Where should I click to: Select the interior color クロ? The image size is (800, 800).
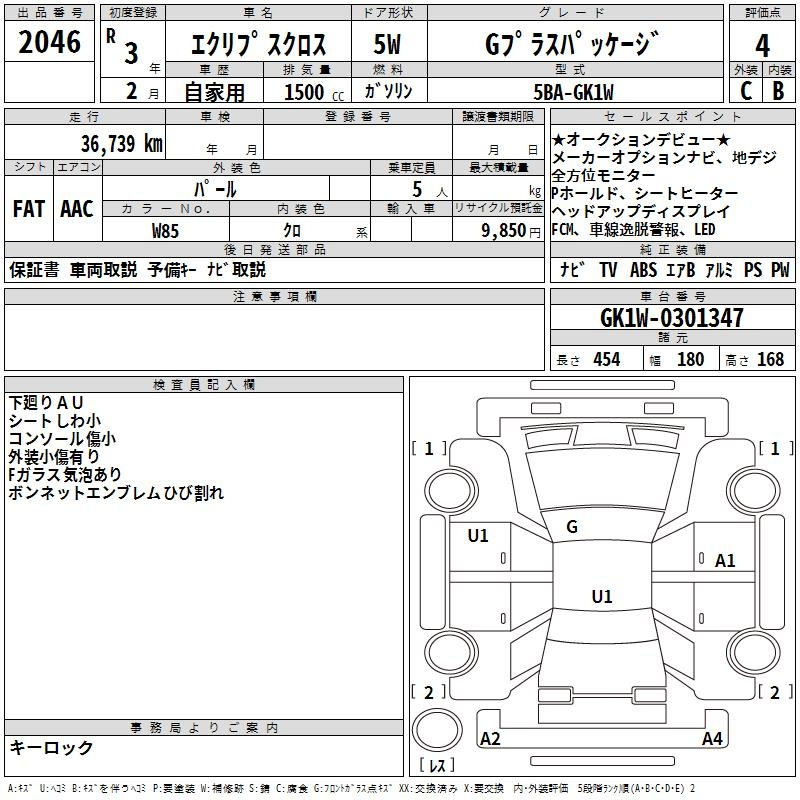pos(292,231)
